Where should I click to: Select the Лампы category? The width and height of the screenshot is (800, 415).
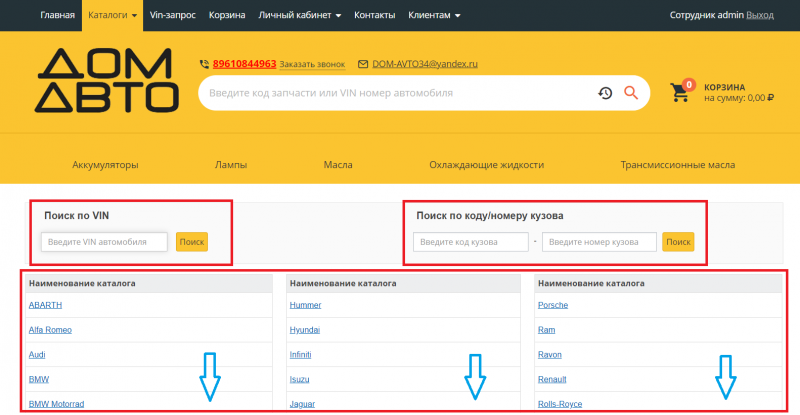231,165
